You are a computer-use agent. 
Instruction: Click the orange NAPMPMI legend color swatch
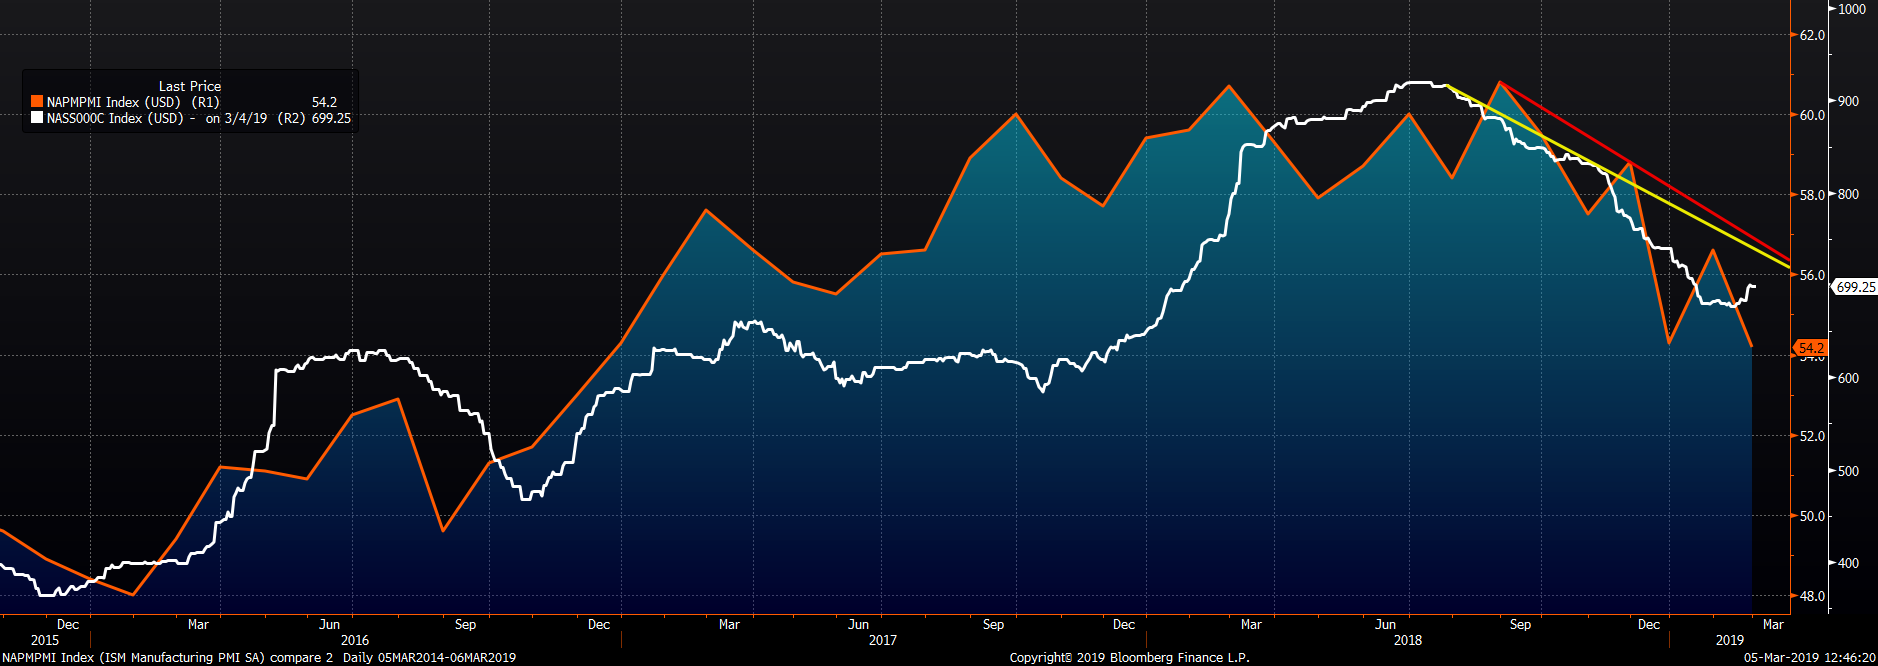pos(37,102)
